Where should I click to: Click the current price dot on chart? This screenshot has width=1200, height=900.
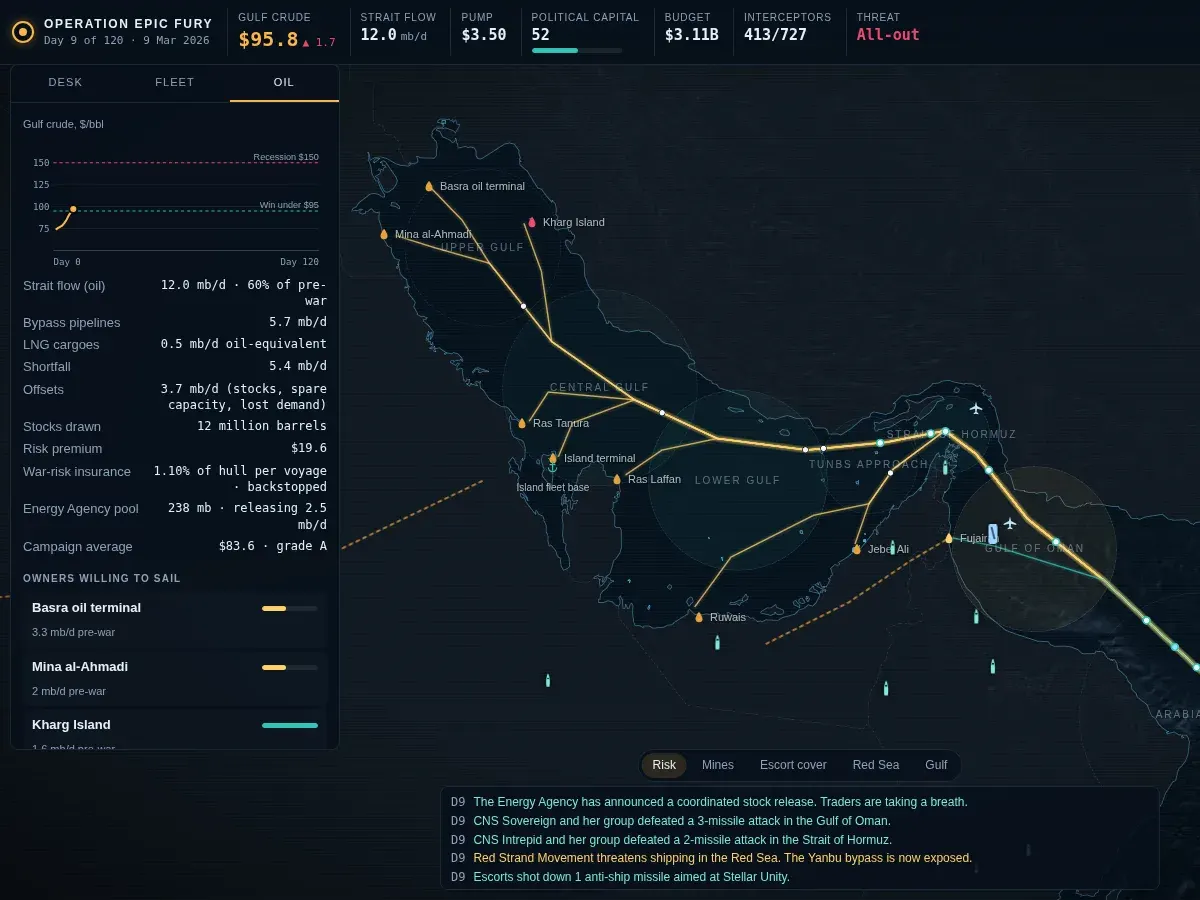[x=73, y=209]
